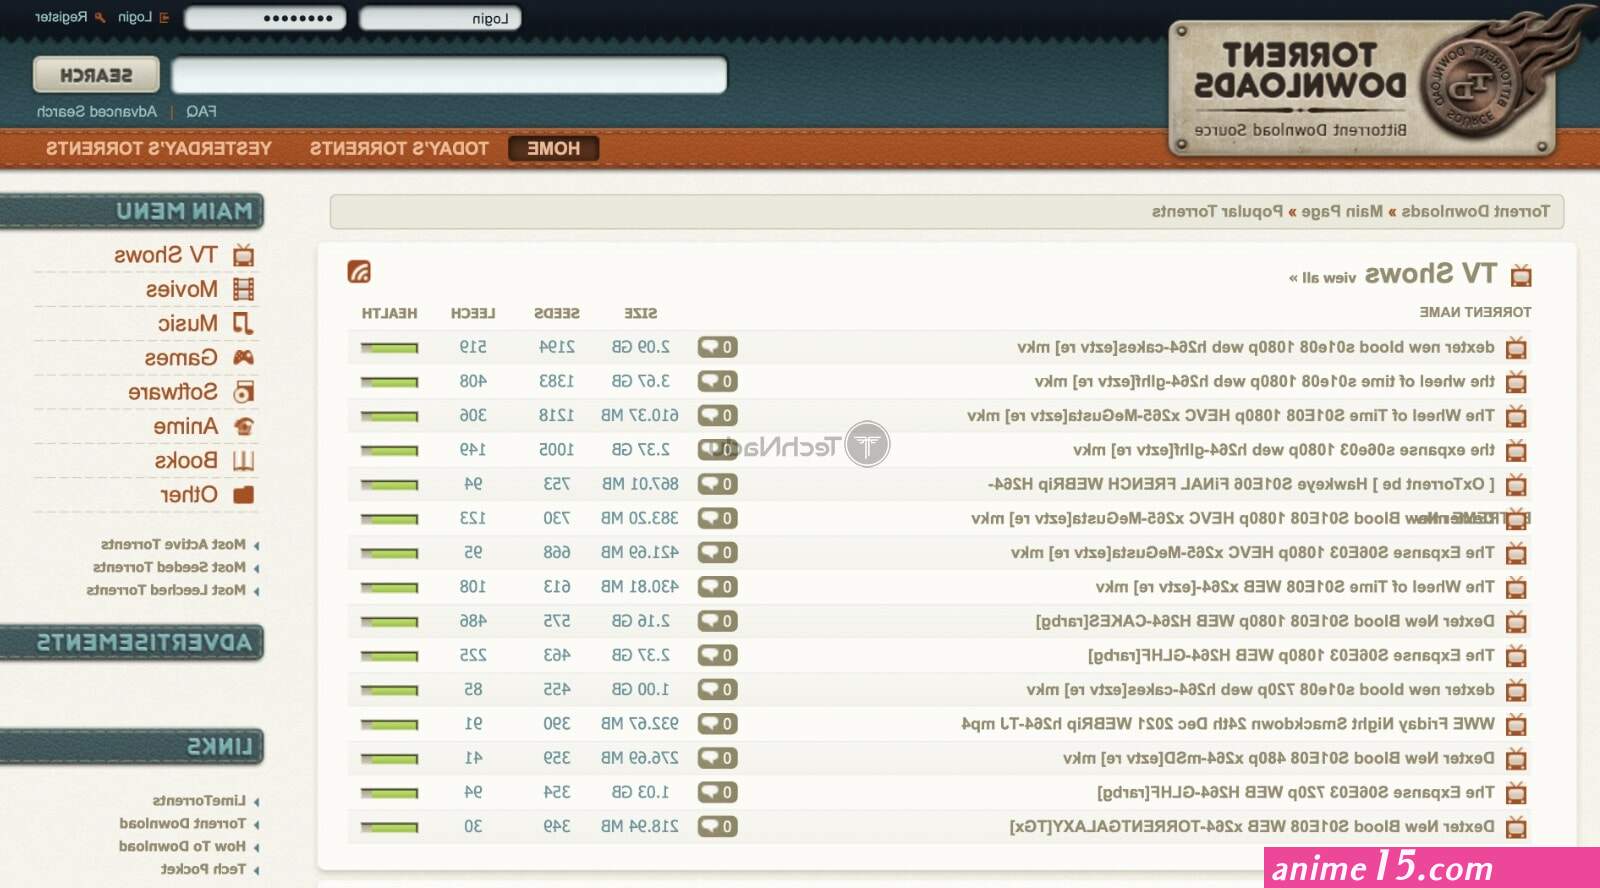Open the Tech Pocket link
The width and height of the screenshot is (1600, 888).
(x=203, y=869)
